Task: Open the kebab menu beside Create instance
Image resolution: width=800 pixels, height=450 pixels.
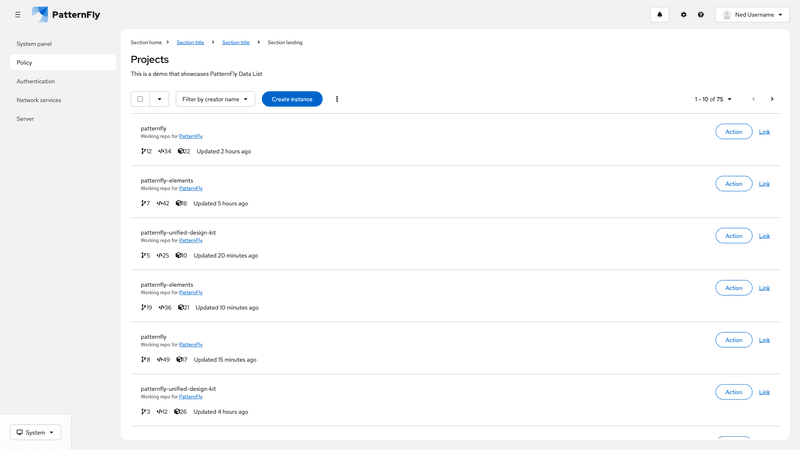Action: [x=337, y=99]
